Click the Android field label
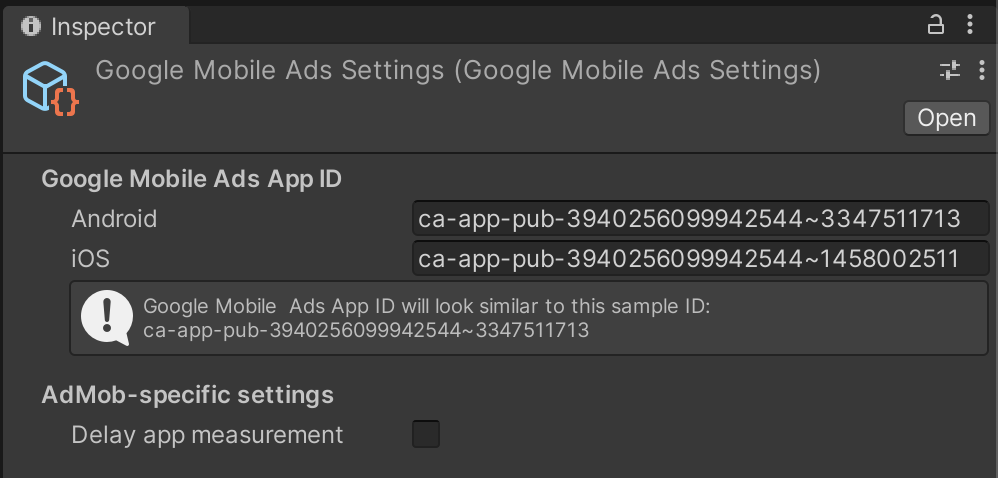 (114, 219)
